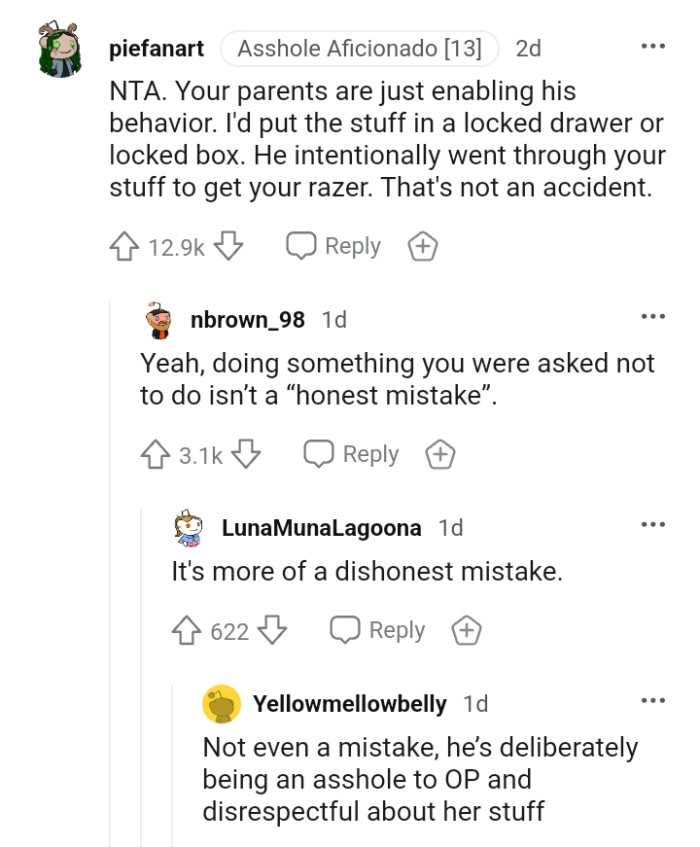This screenshot has height=847, width=700.
Task: Give an award to LunaMunaLagoona's comment
Action: 464,630
